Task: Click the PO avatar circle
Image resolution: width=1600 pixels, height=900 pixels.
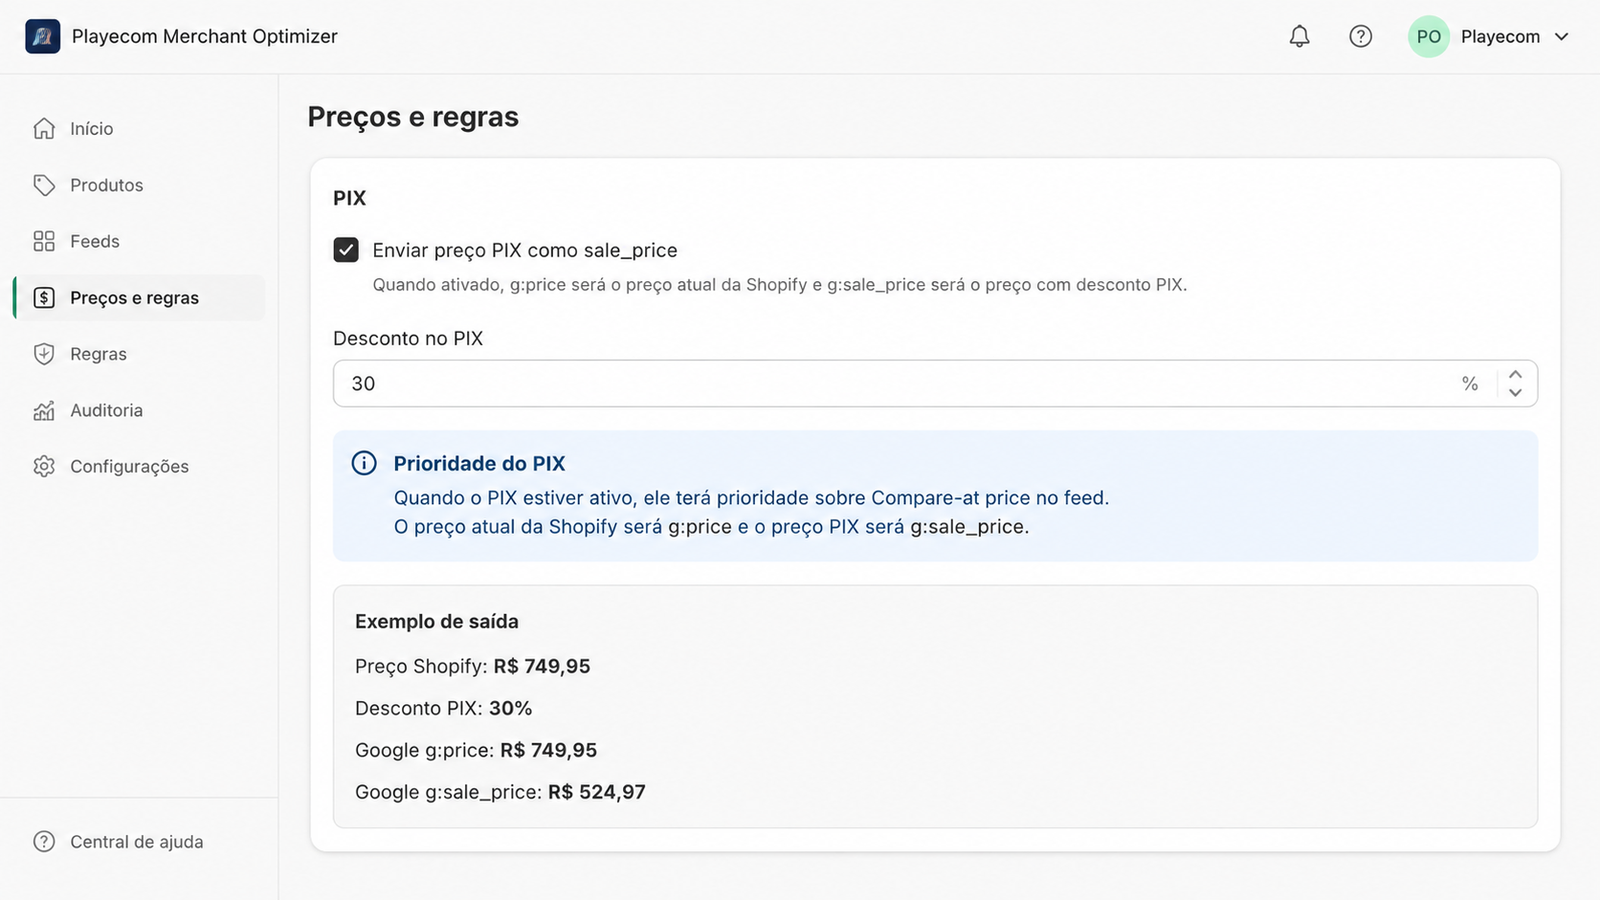Action: (1429, 36)
